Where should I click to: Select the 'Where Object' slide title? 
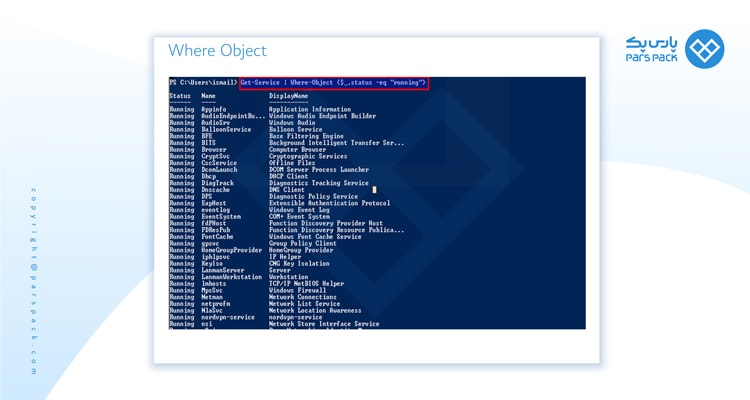[217, 51]
